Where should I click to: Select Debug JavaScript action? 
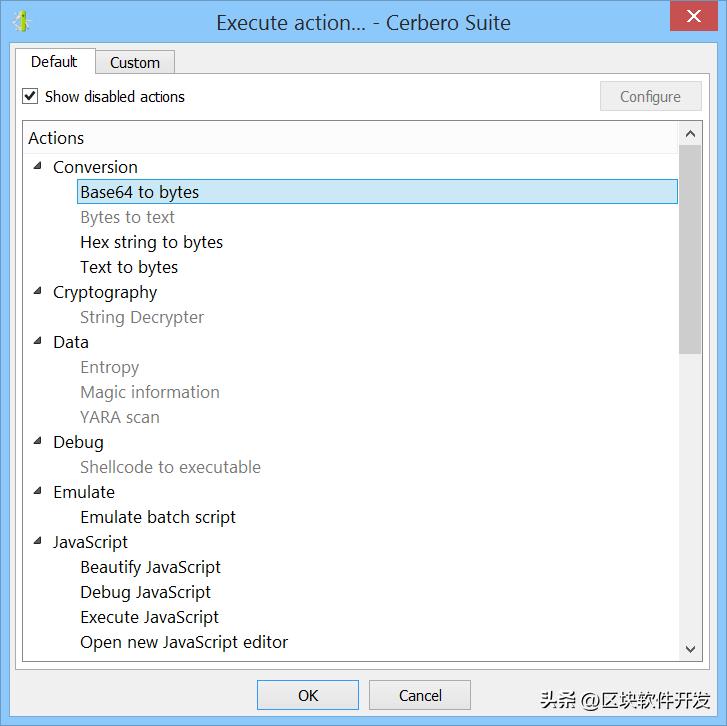[146, 592]
